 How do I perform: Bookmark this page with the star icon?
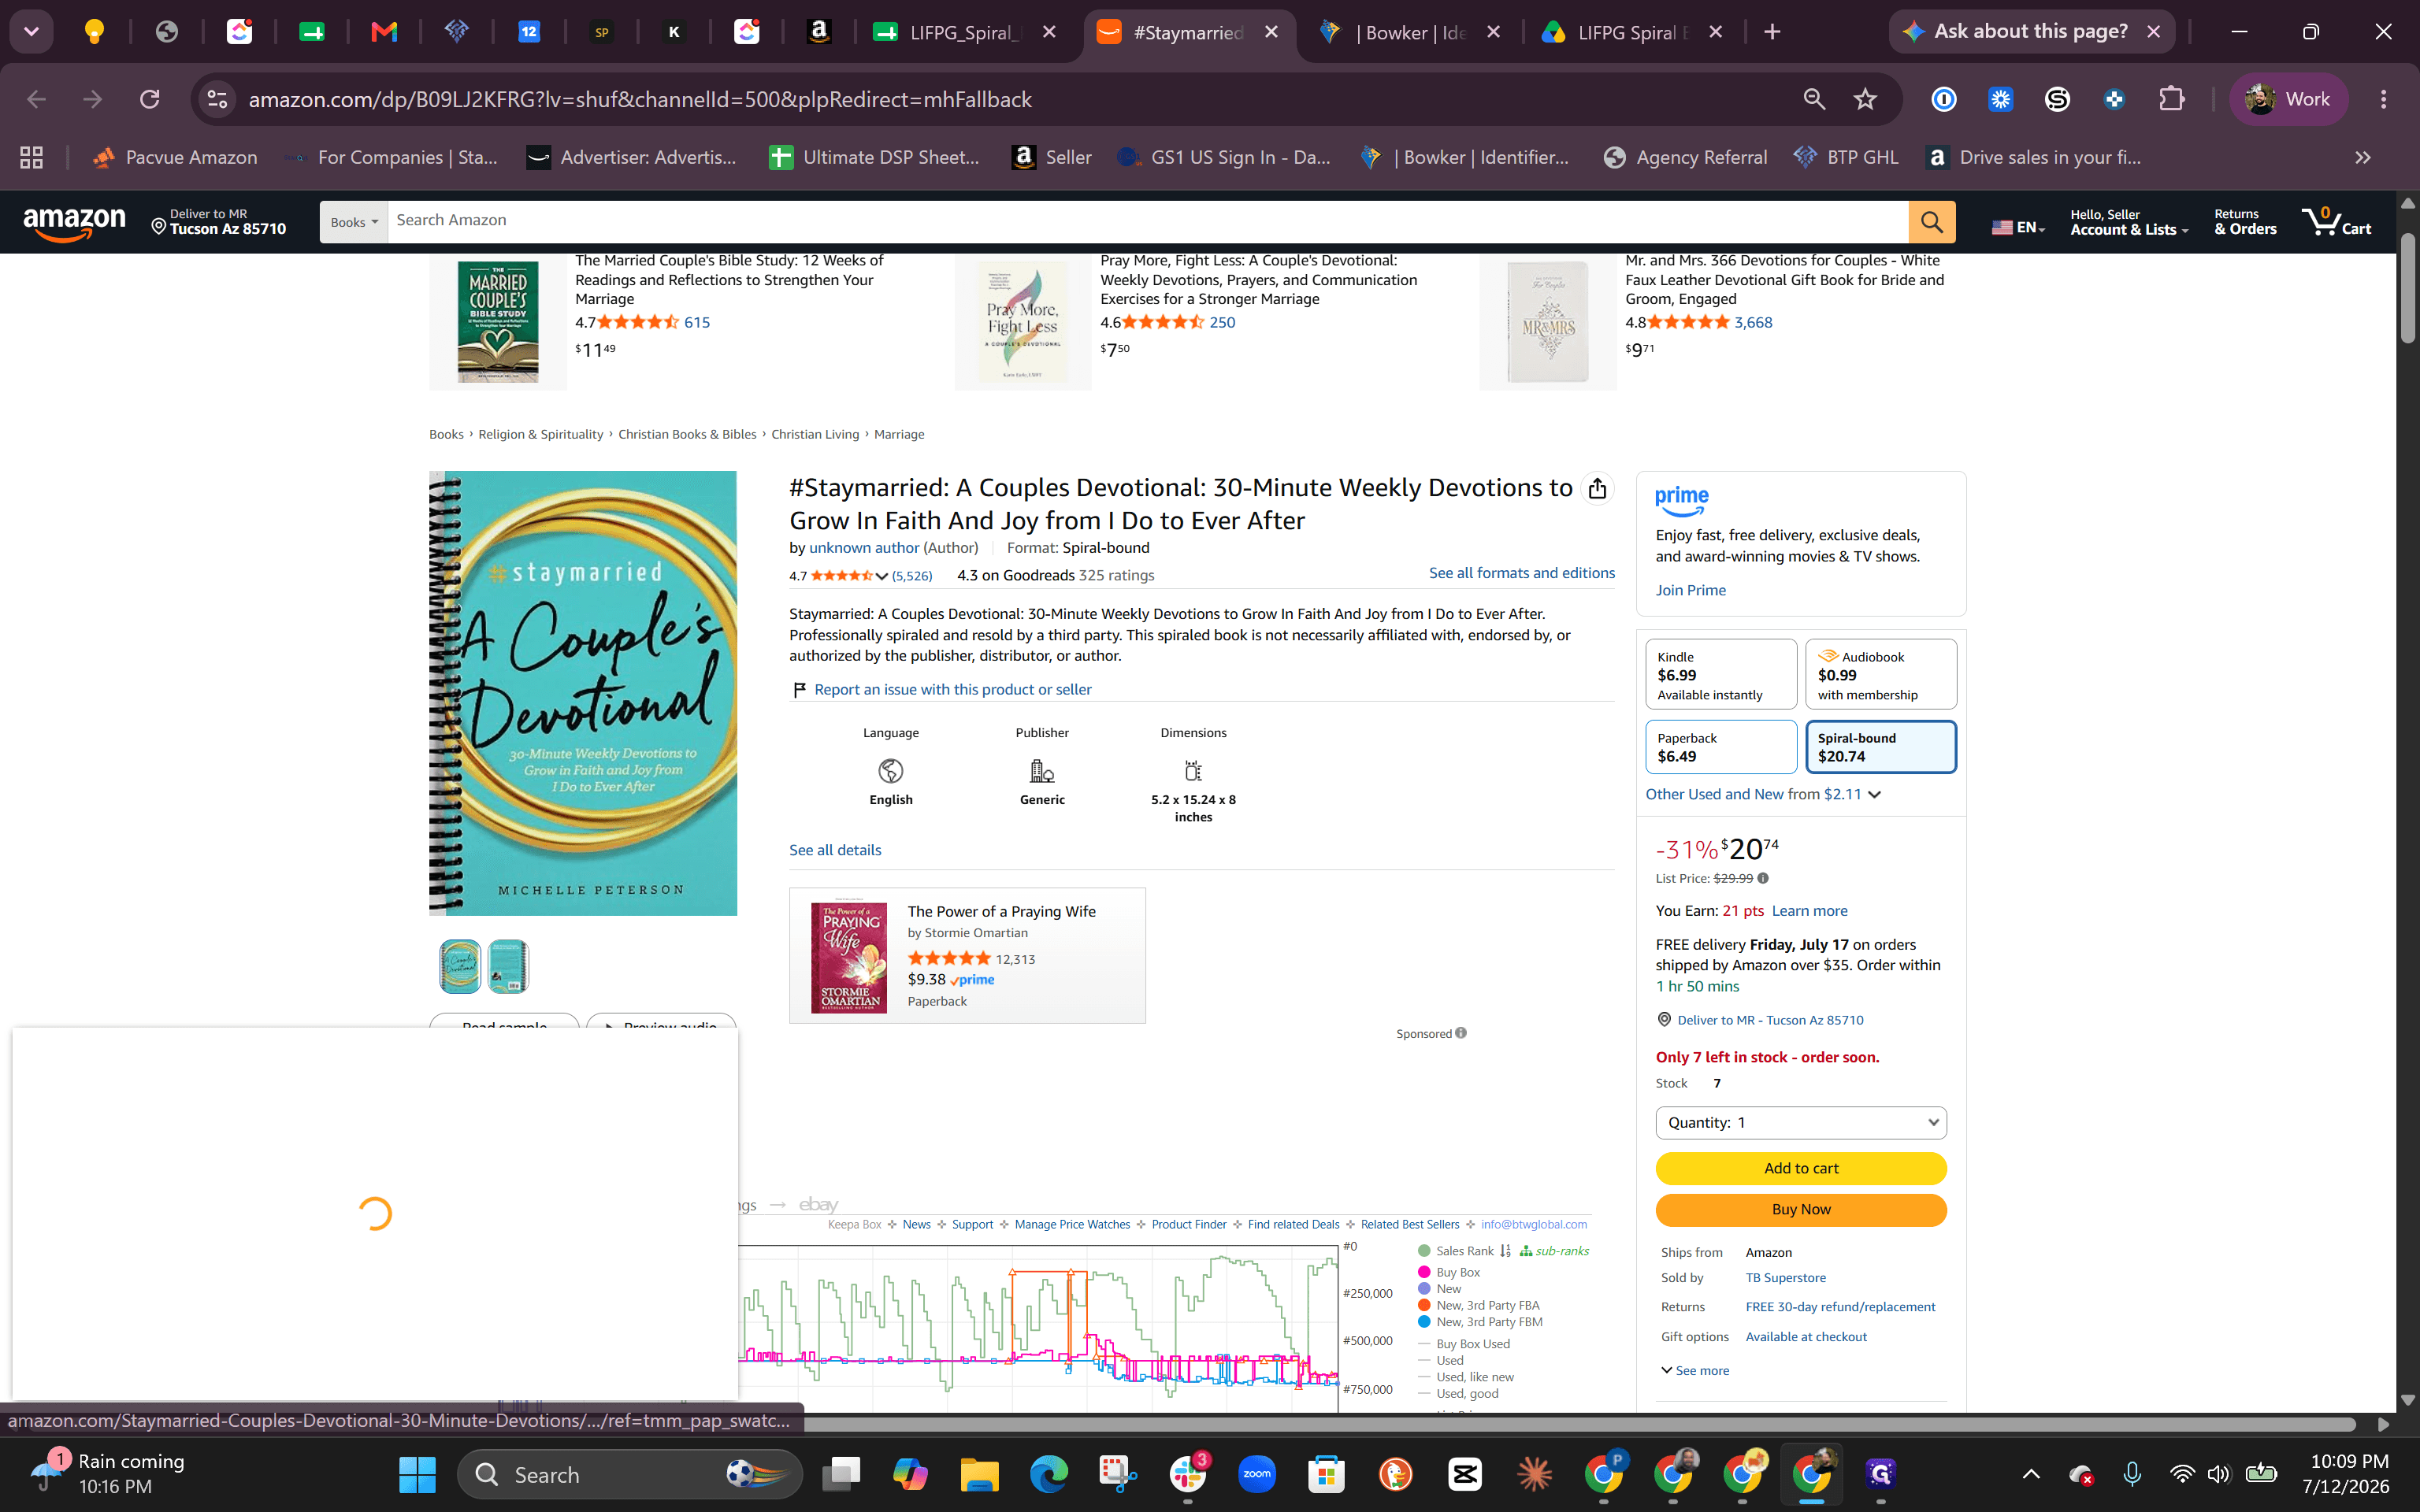[1865, 99]
